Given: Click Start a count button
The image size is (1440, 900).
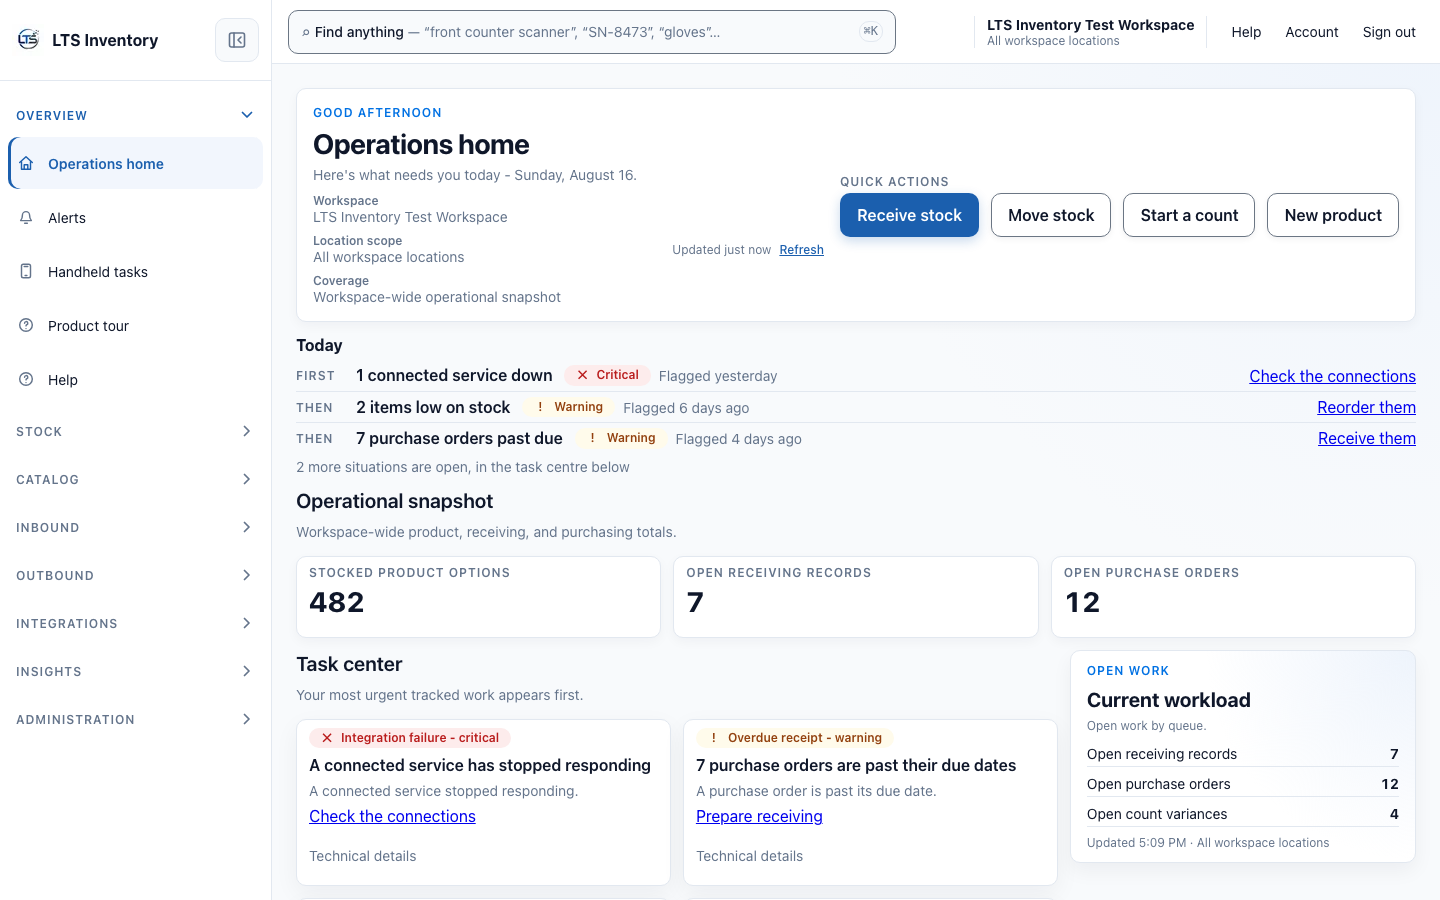Looking at the screenshot, I should click(1189, 215).
